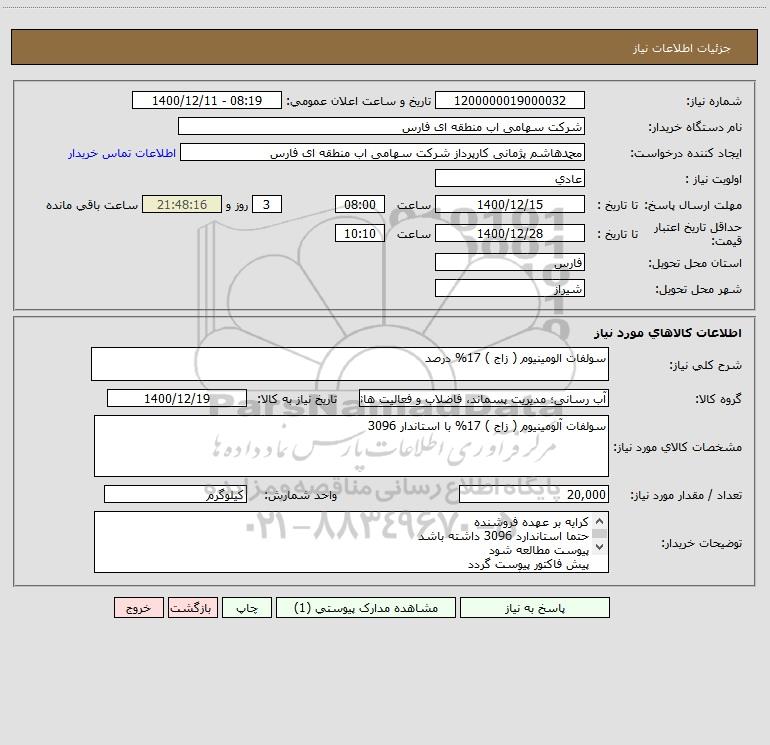Click the label تاریخ نیاز به کالا
770x745 pixels.
[297, 399]
